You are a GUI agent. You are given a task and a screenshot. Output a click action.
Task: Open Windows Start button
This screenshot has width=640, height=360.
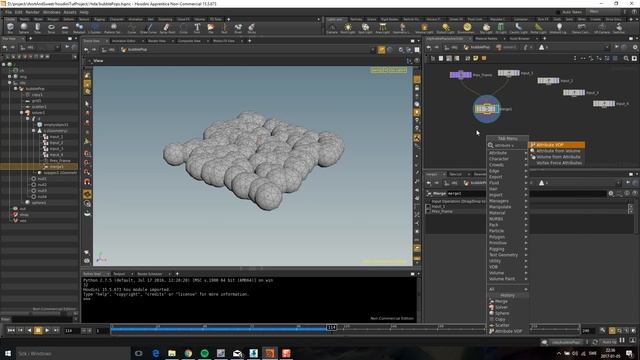coord(8,353)
